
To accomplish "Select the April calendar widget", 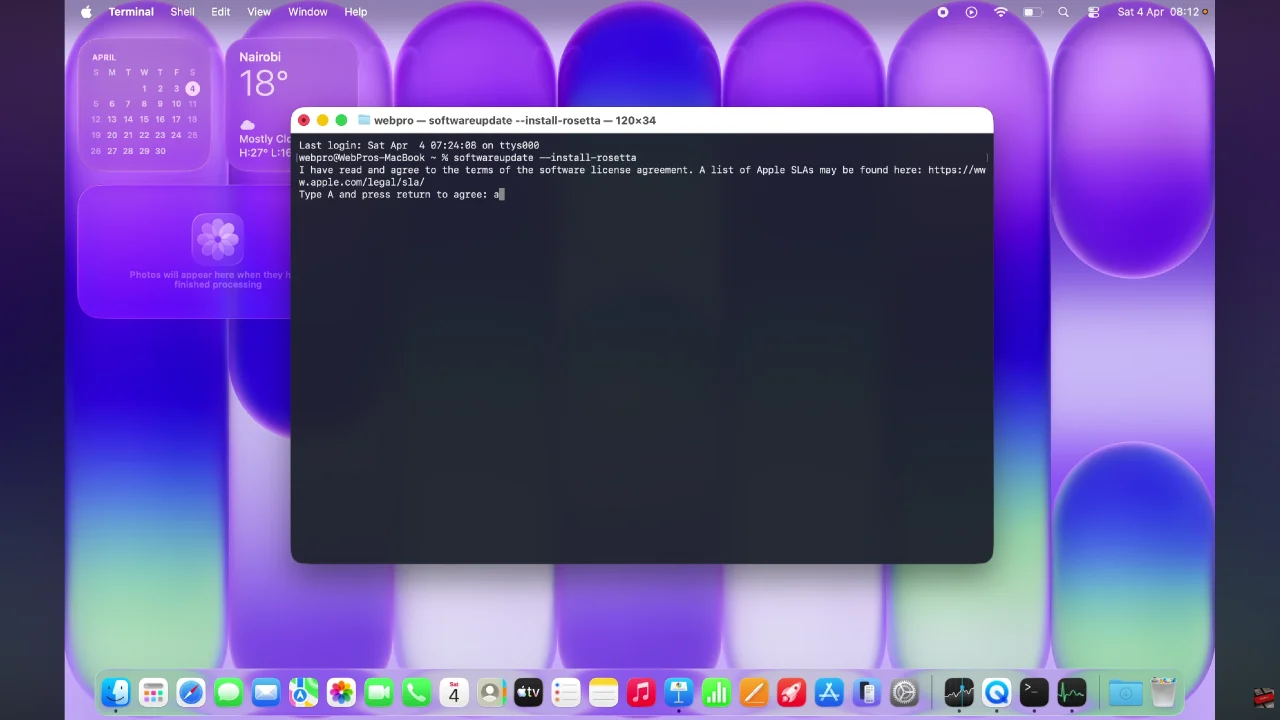I will pos(145,105).
